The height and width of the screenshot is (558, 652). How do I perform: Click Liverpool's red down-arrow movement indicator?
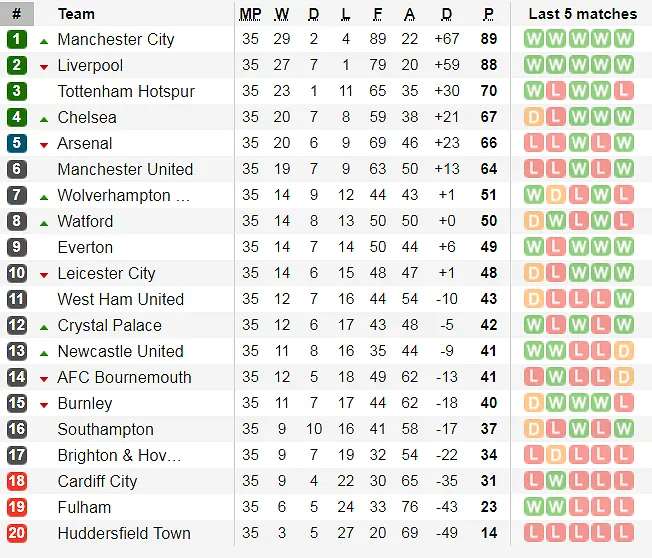44,66
